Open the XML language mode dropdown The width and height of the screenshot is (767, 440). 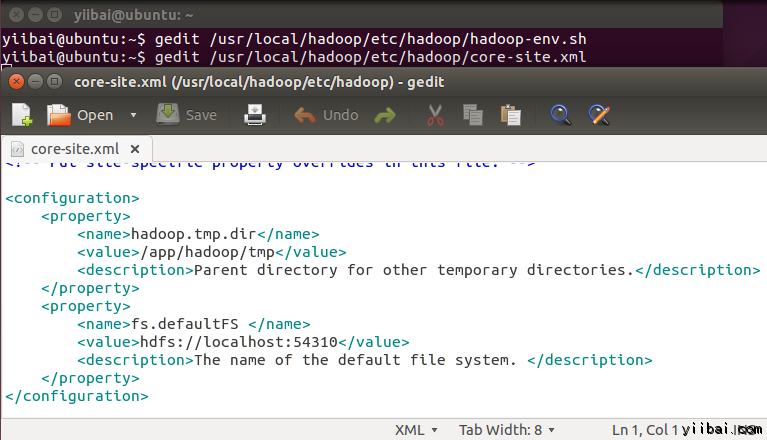(417, 429)
